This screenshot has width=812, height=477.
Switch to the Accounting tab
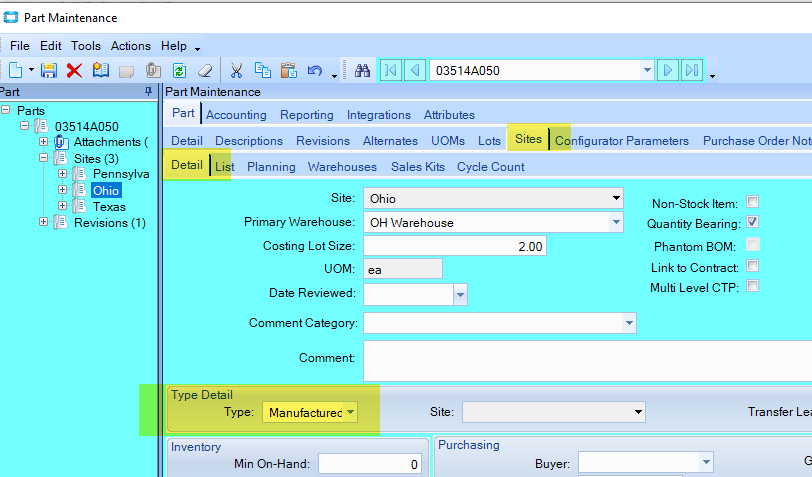tap(236, 114)
